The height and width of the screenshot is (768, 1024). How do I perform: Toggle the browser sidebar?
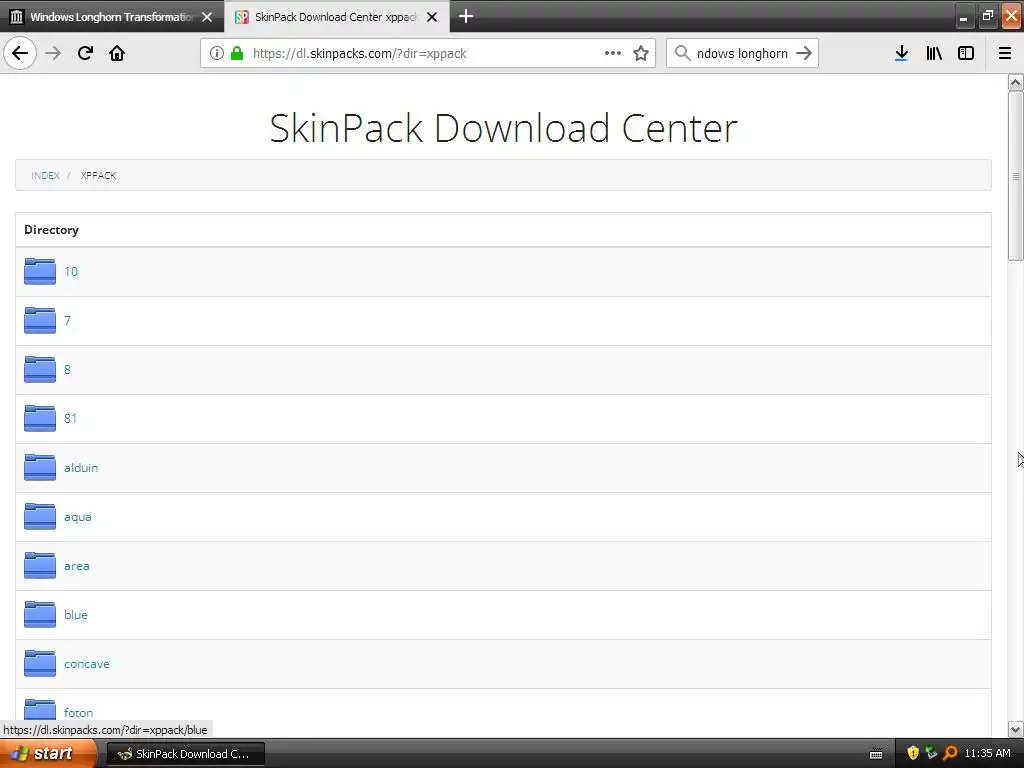point(966,53)
